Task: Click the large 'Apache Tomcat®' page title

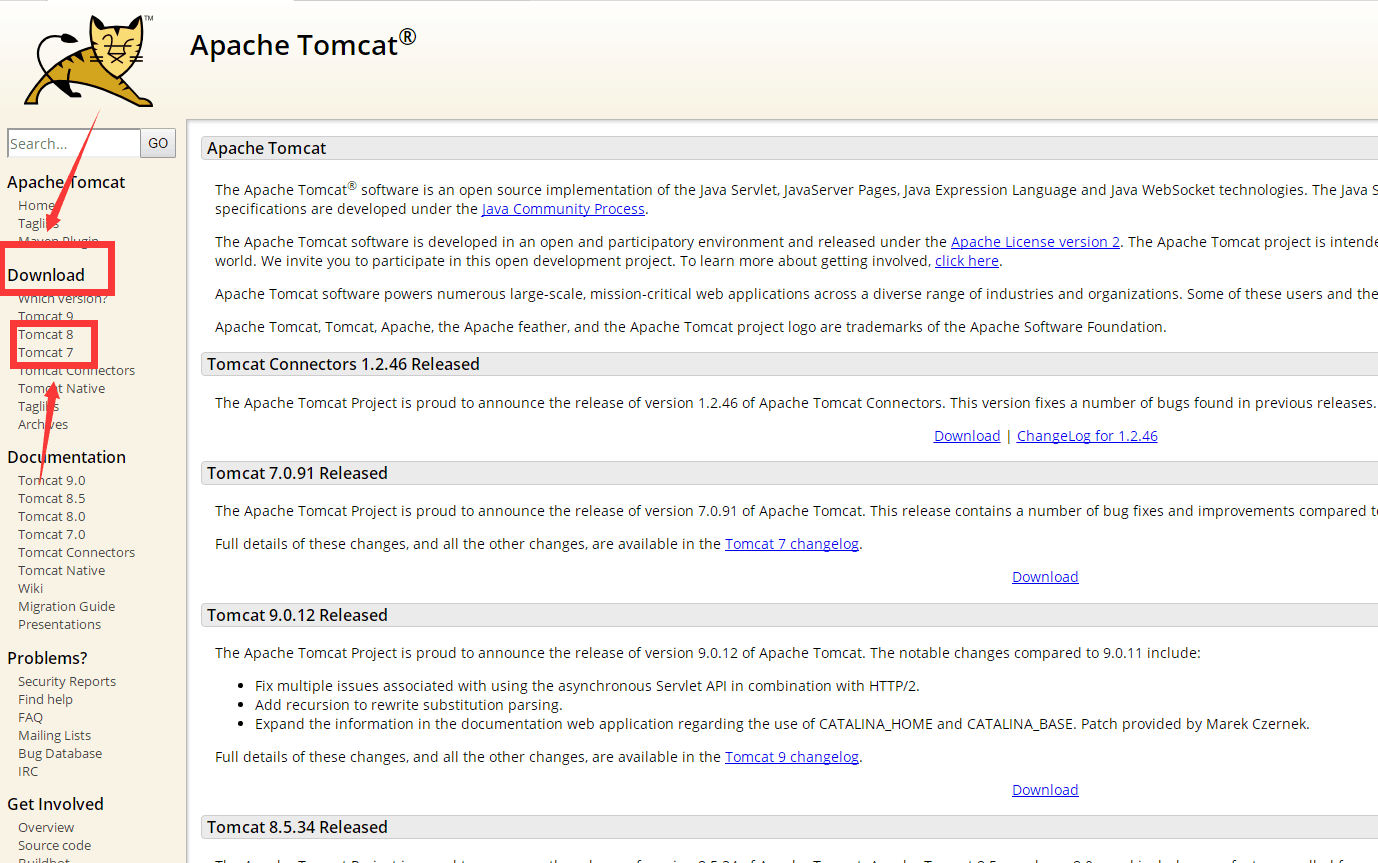Action: click(x=303, y=44)
